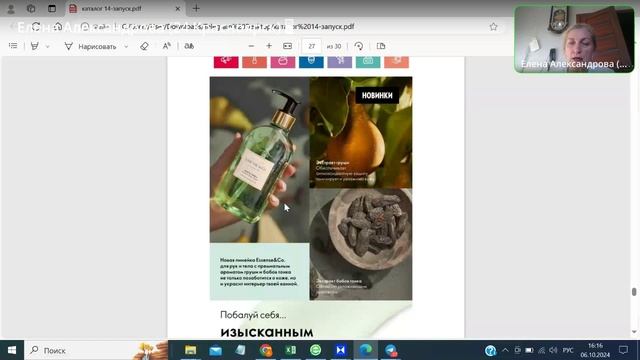Click the red category icon above the page
Screen dimensions: 640x360
point(226,61)
